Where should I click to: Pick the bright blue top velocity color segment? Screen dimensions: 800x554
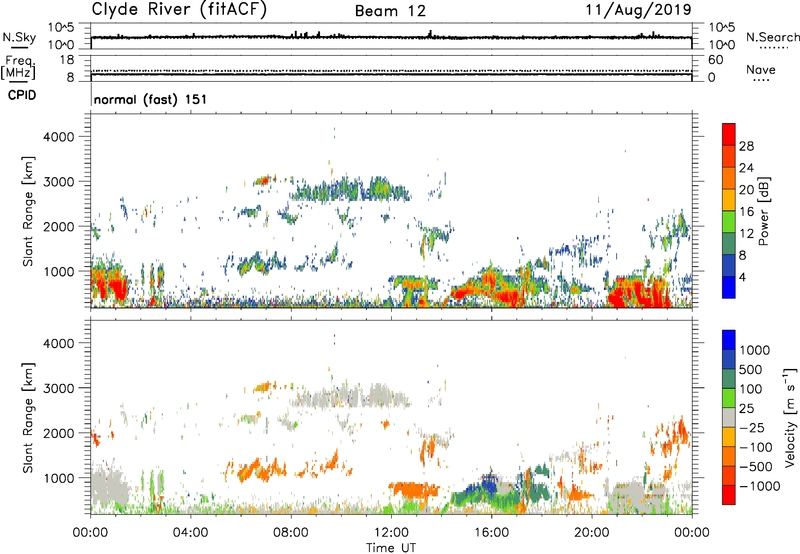[x=729, y=340]
